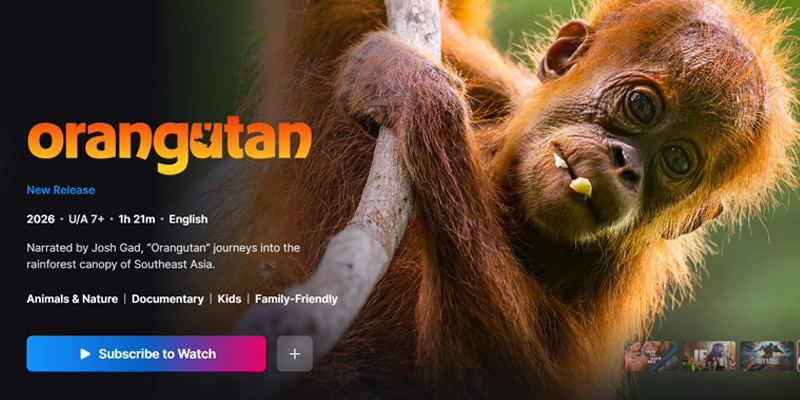Select the IF movie thumbnail
Image resolution: width=800 pixels, height=400 pixels.
tap(709, 356)
